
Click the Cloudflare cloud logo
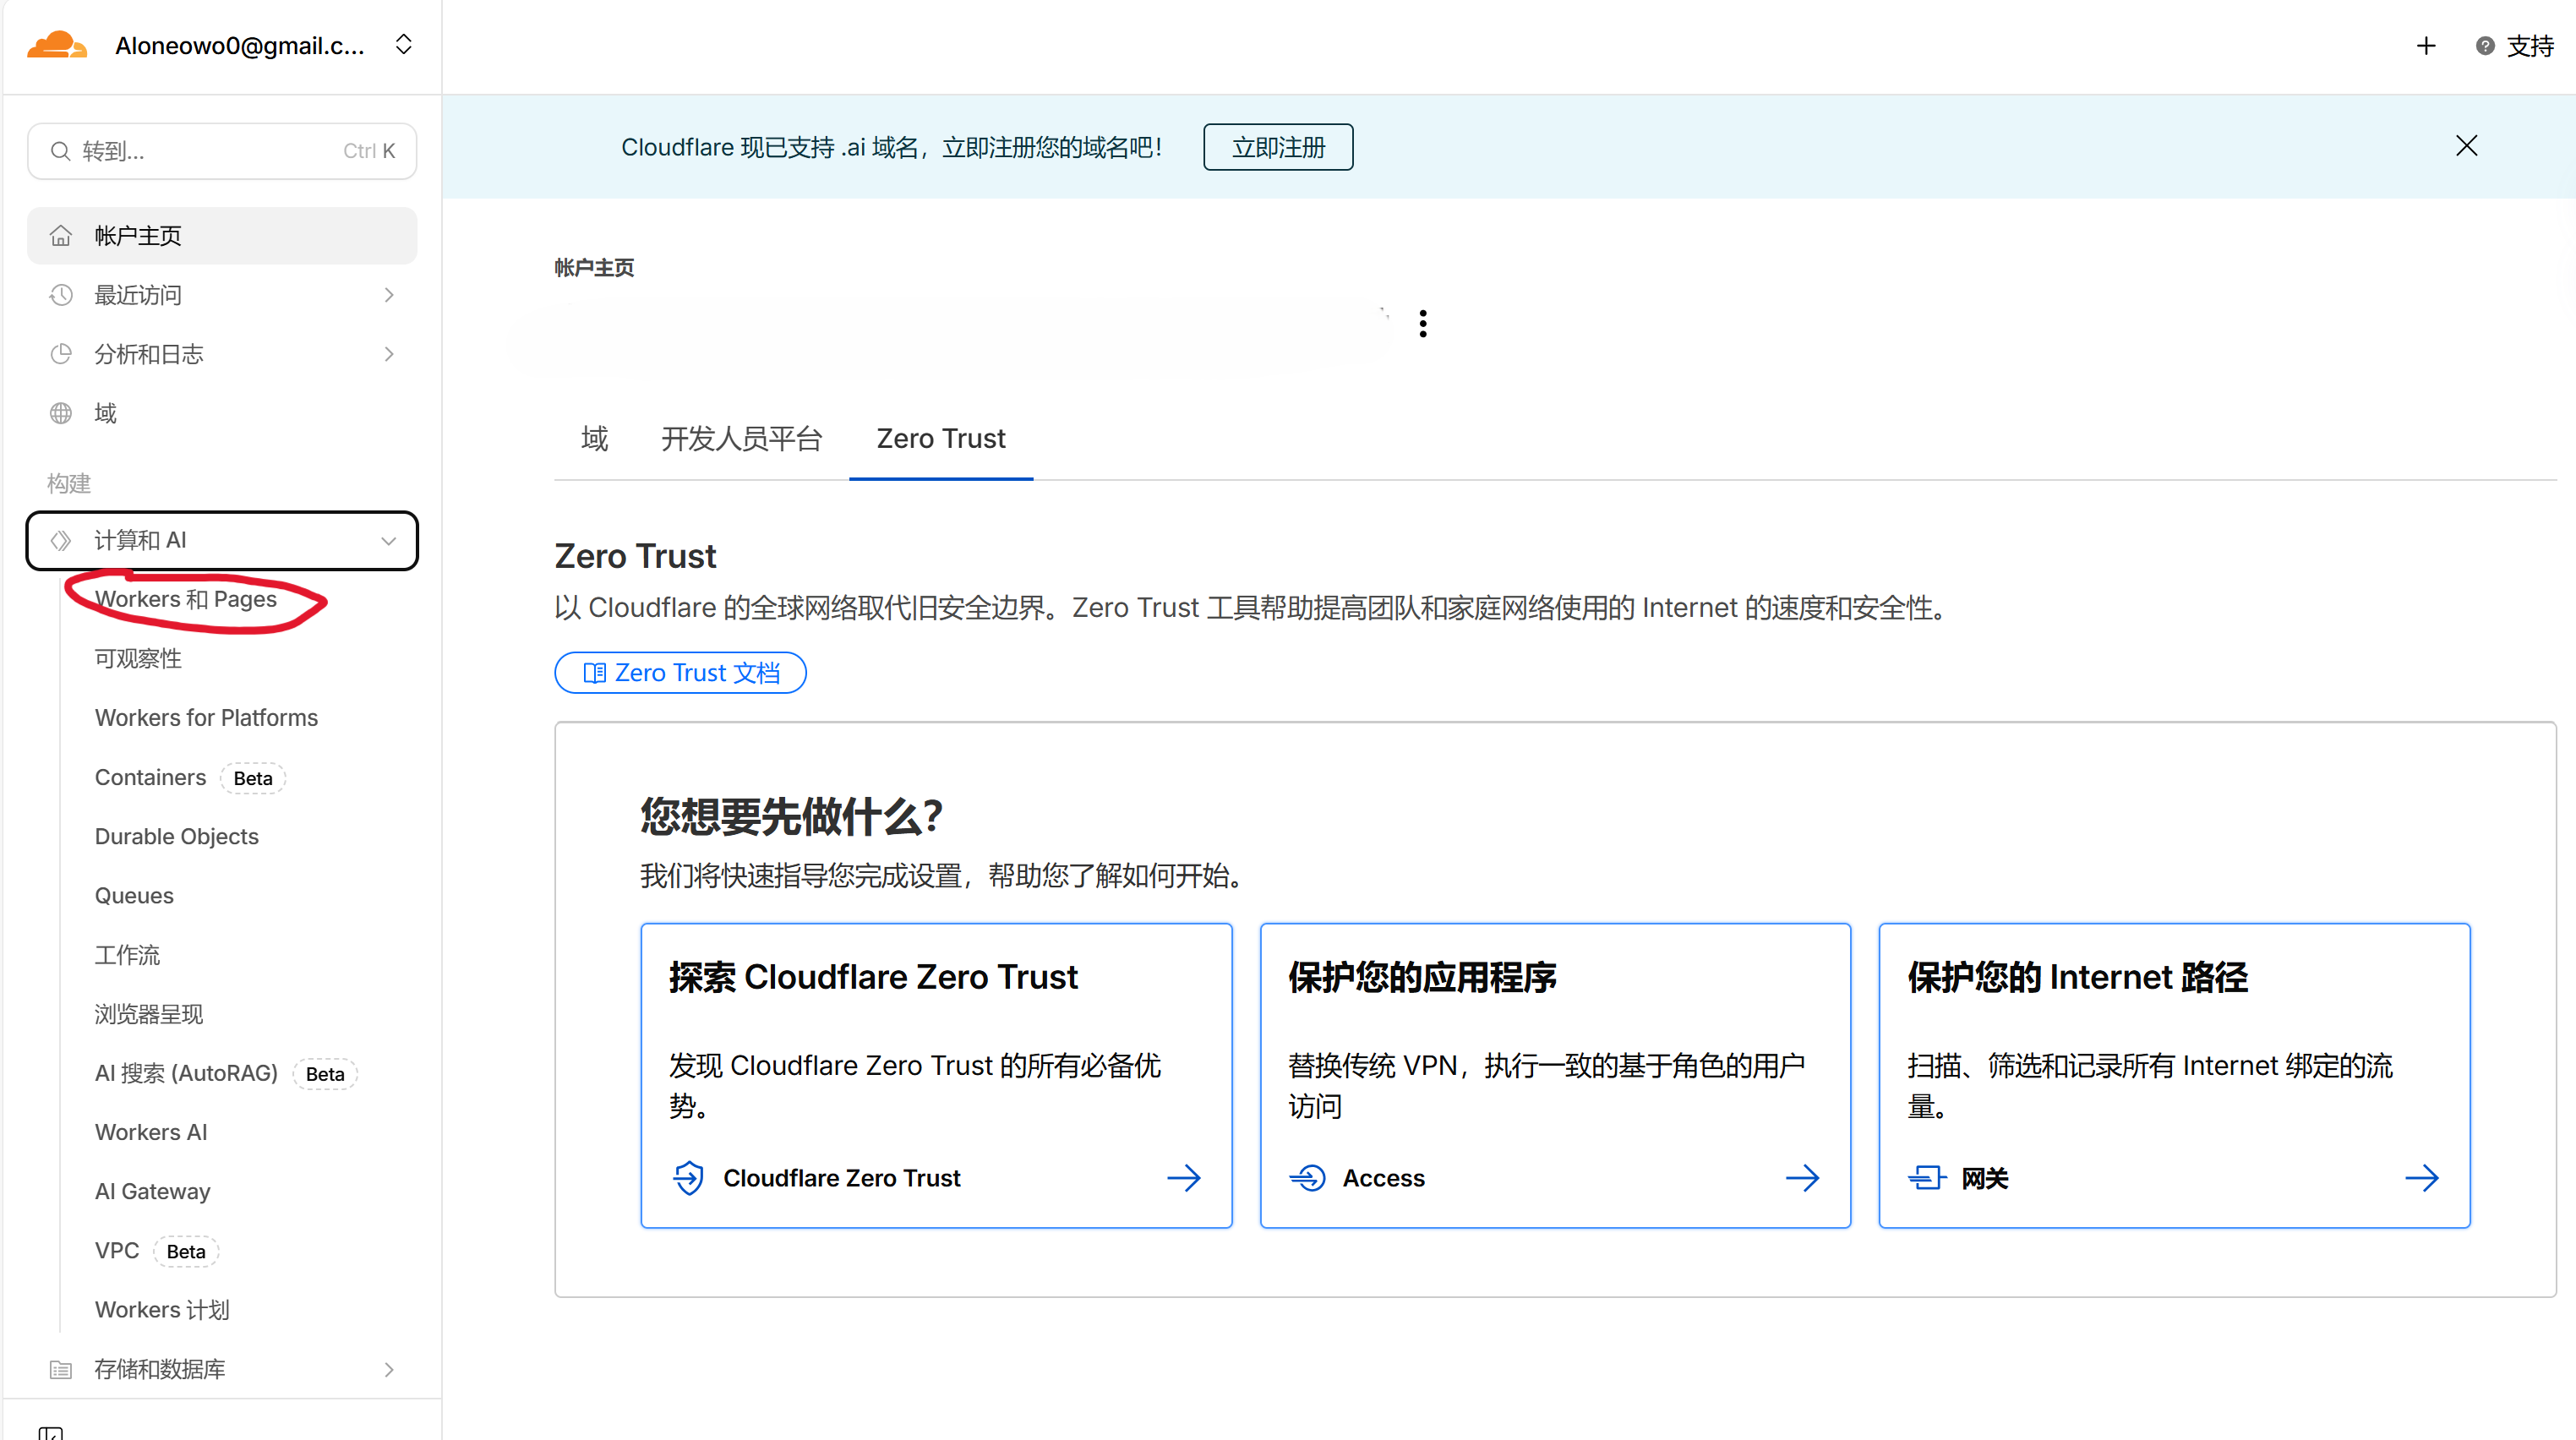[x=57, y=45]
